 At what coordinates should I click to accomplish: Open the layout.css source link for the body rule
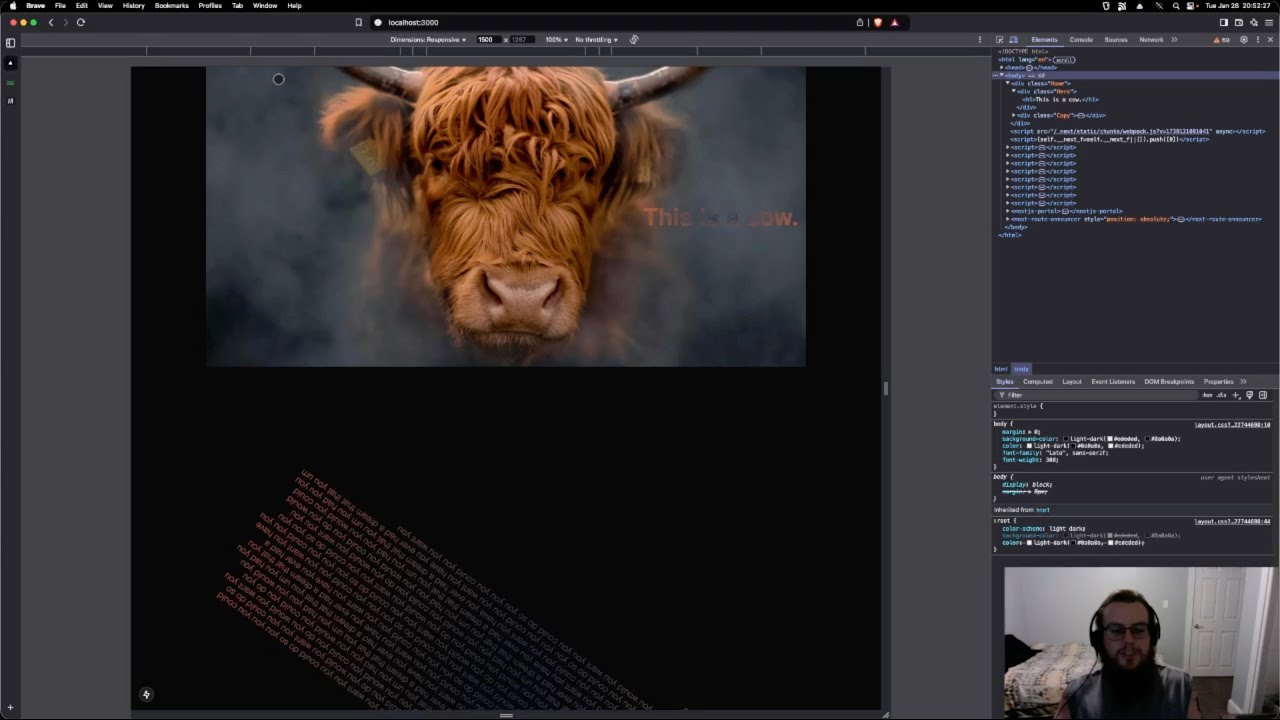click(1232, 425)
